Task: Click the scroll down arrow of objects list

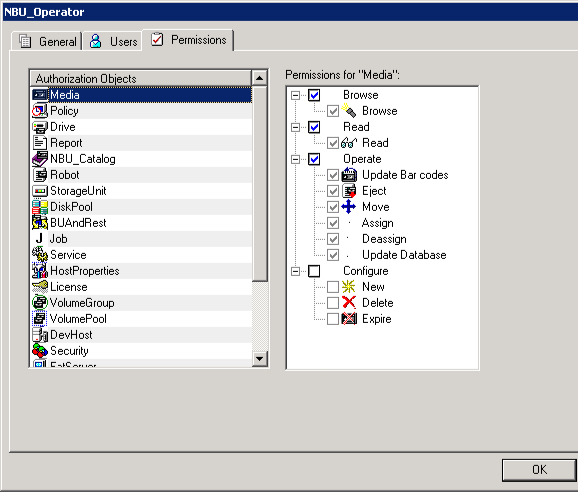Action: pos(260,358)
